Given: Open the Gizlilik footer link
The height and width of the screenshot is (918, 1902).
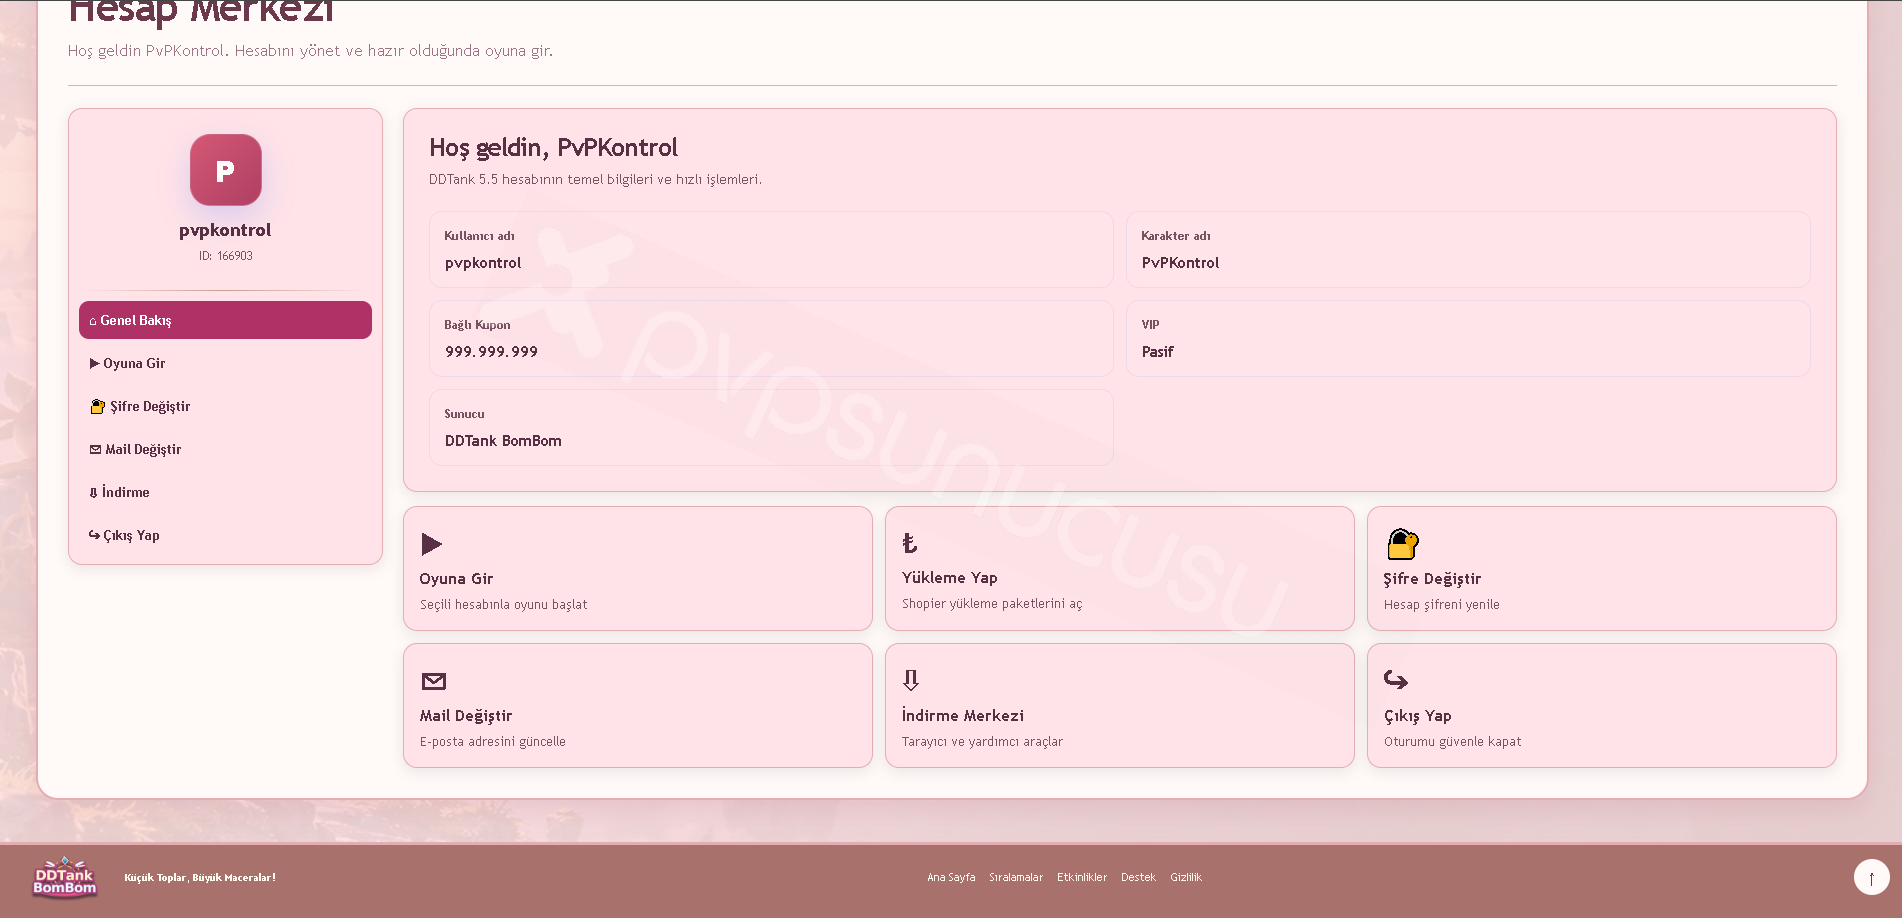Looking at the screenshot, I should pos(1186,877).
